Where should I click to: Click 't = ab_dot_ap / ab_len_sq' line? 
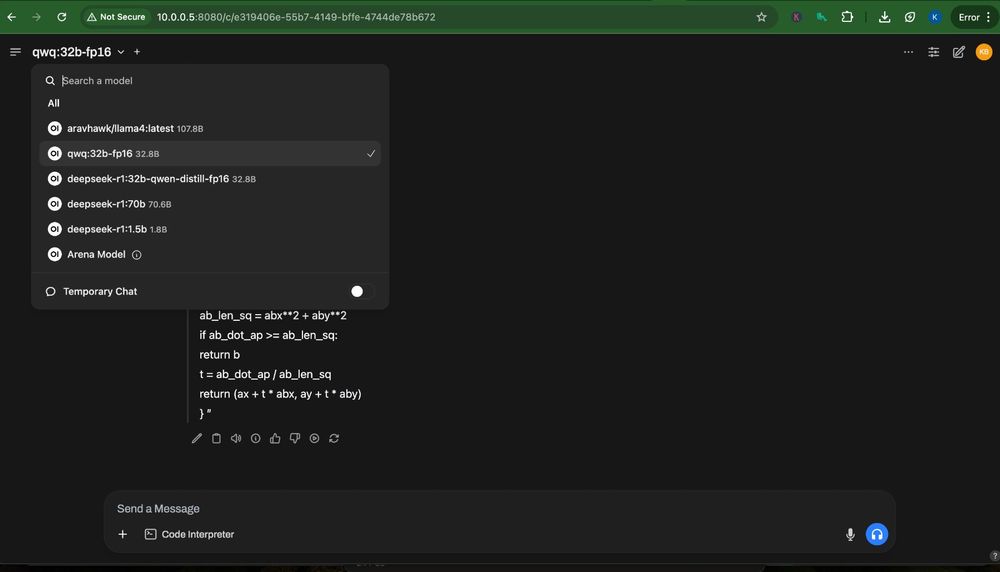click(x=265, y=374)
